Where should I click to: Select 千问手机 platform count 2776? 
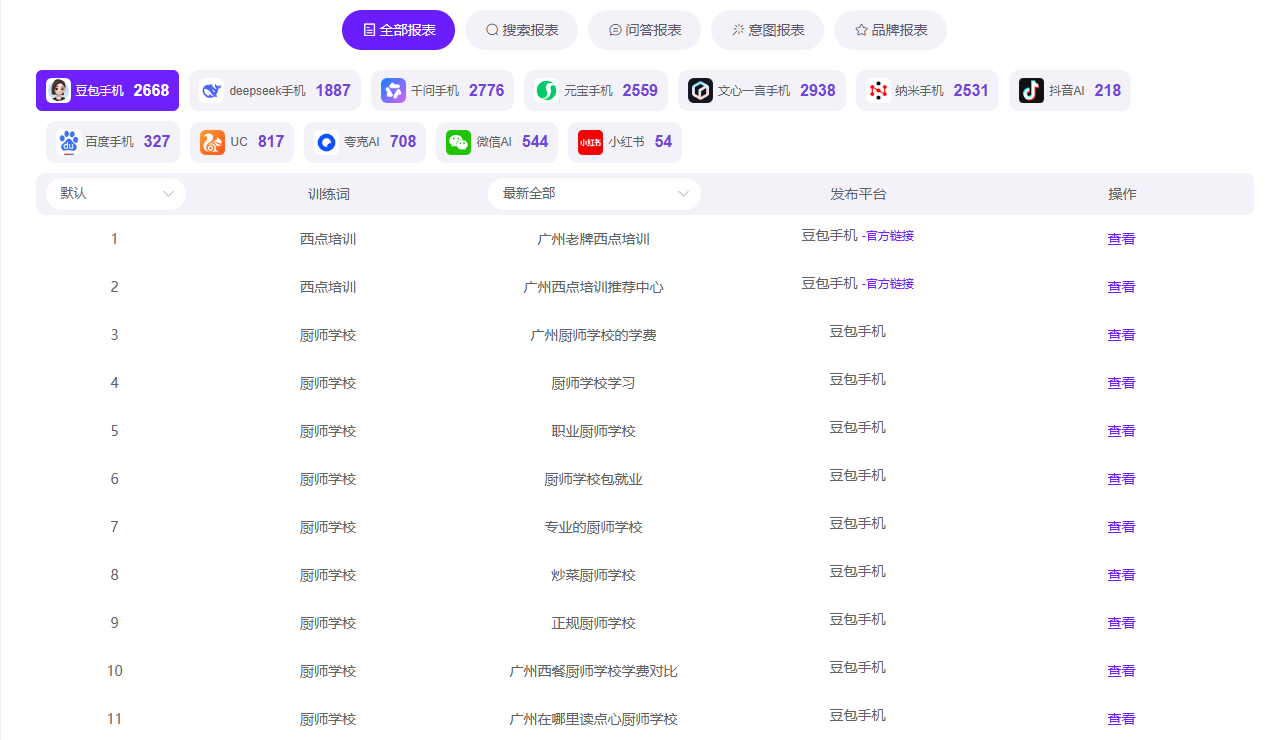442,90
